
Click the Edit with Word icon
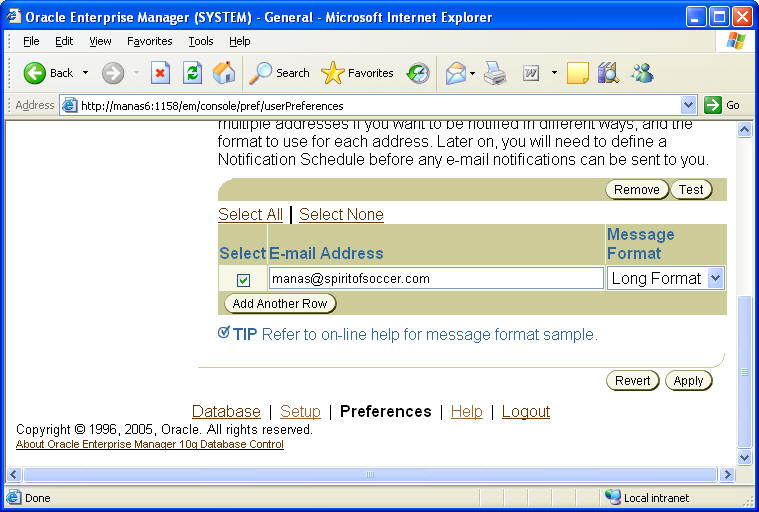pos(531,73)
